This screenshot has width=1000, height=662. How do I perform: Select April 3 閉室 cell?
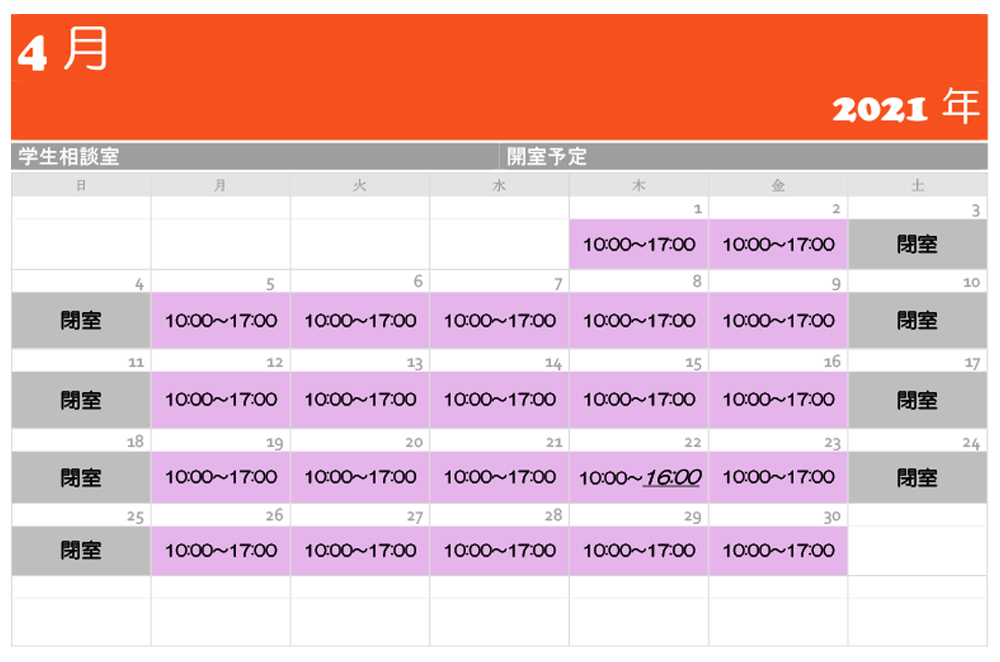tap(917, 244)
